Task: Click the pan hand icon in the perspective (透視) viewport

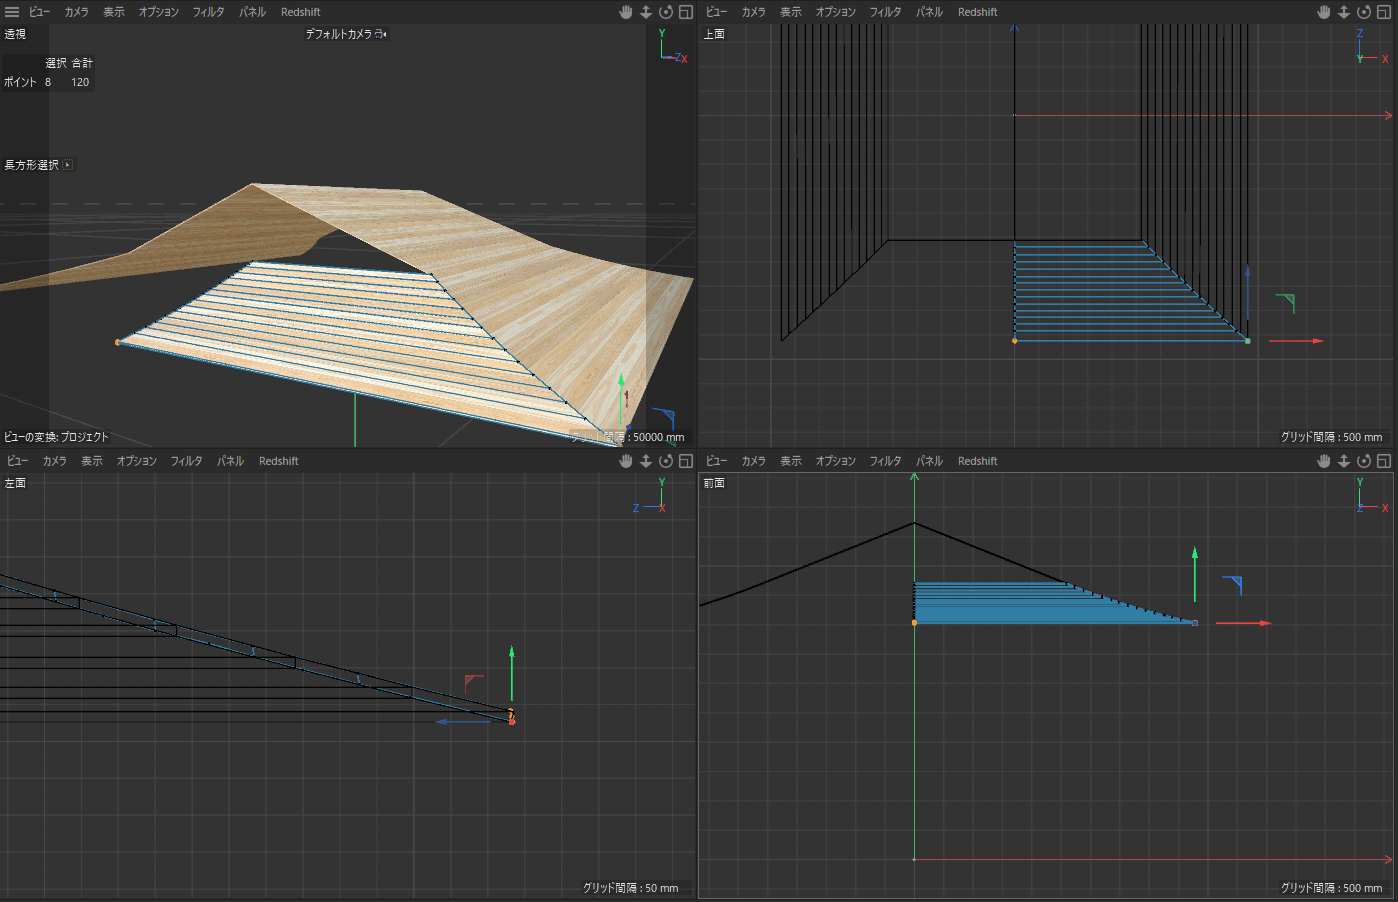Action: click(626, 12)
